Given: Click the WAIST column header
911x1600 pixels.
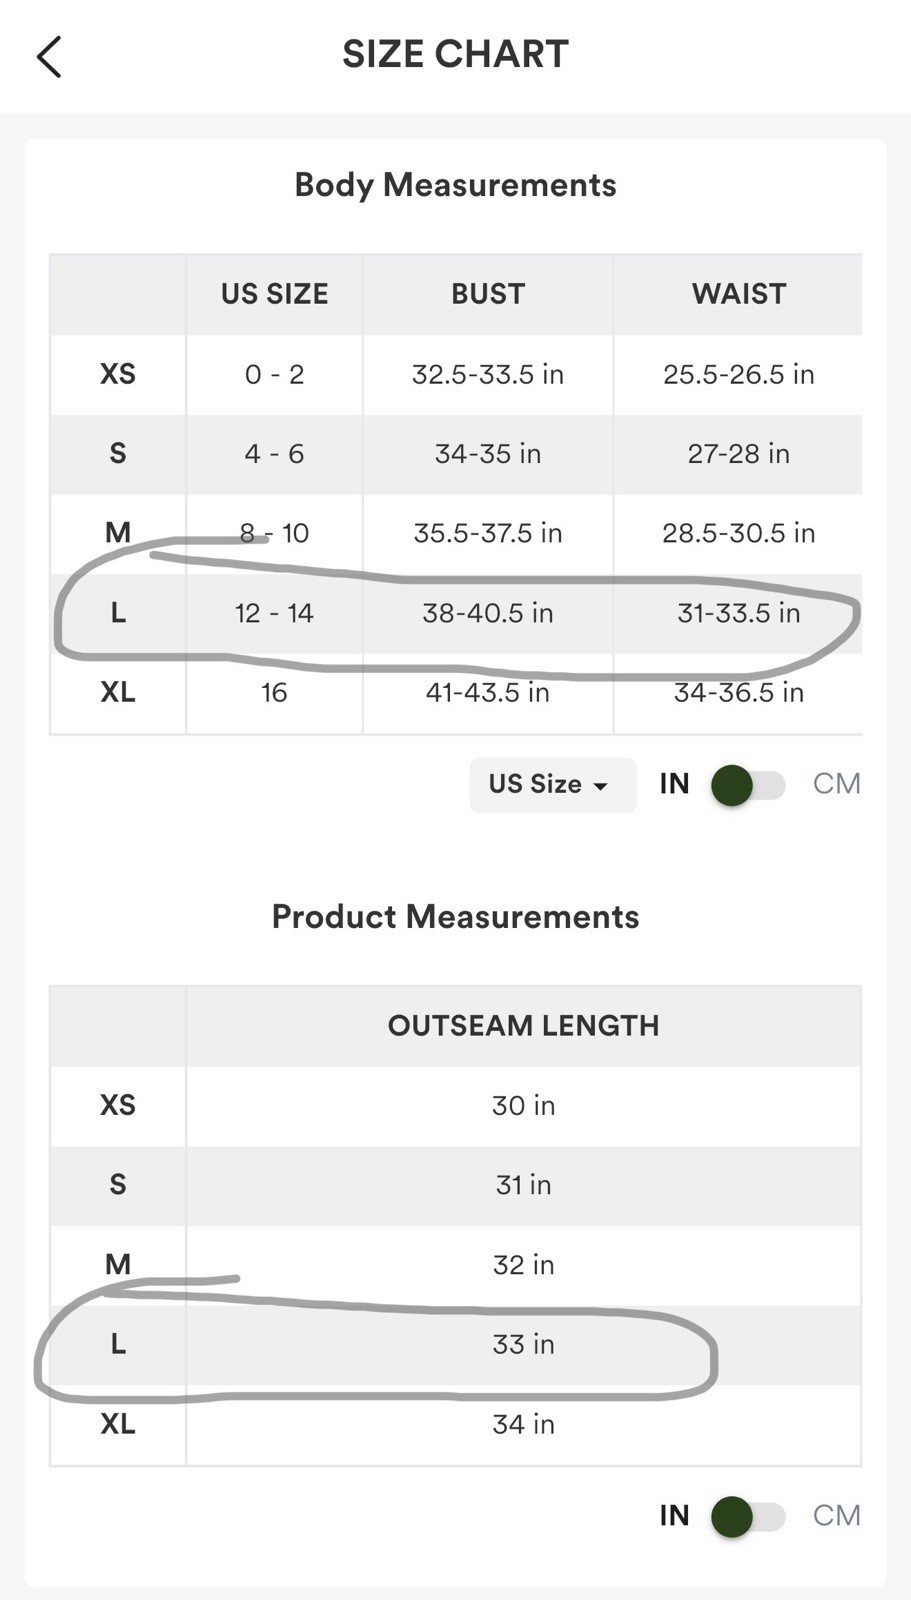Looking at the screenshot, I should 738,294.
